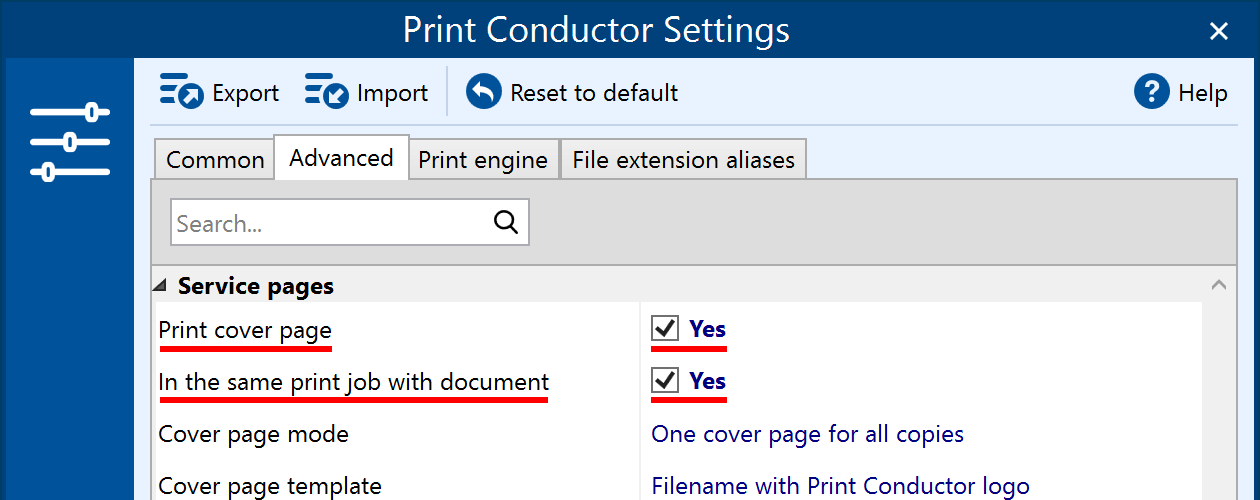
Task: Collapse the Service pages section triangle
Action: click(x=161, y=286)
